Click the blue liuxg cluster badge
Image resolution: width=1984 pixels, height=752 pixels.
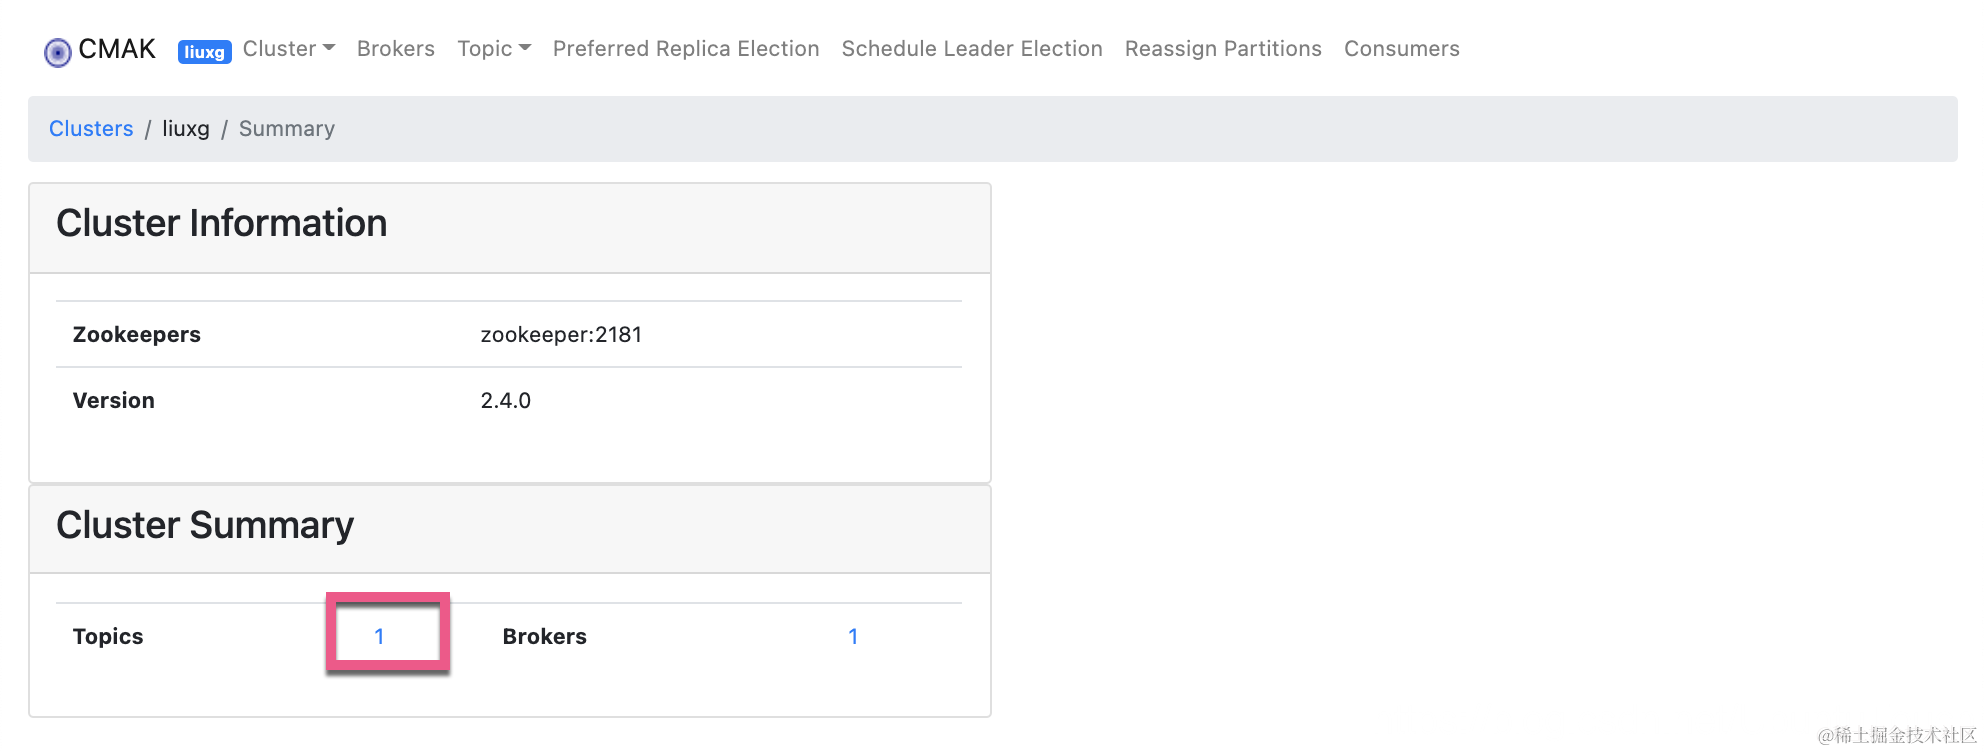pyautogui.click(x=204, y=52)
